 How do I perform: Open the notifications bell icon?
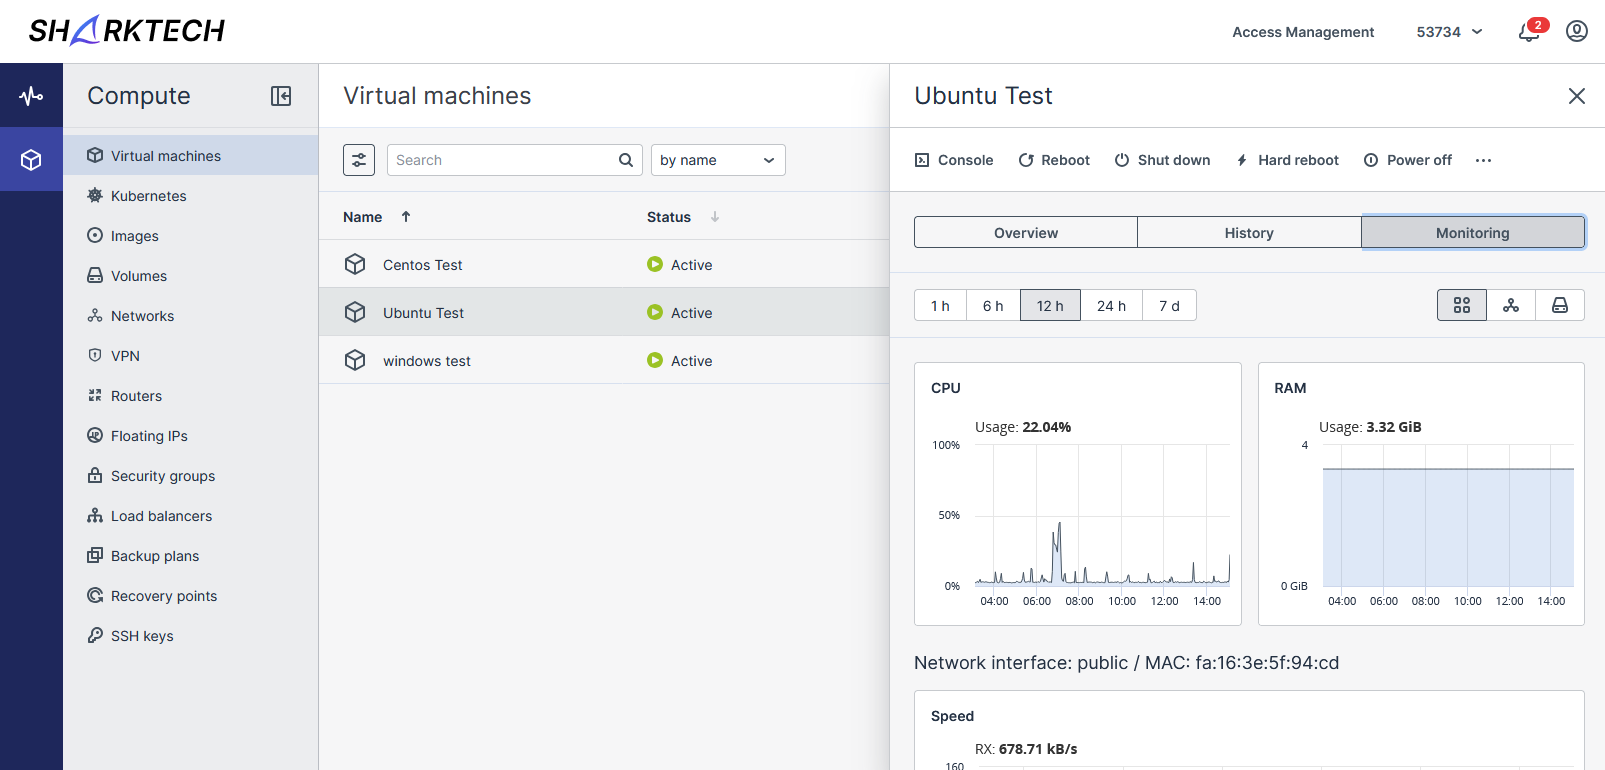pos(1528,32)
